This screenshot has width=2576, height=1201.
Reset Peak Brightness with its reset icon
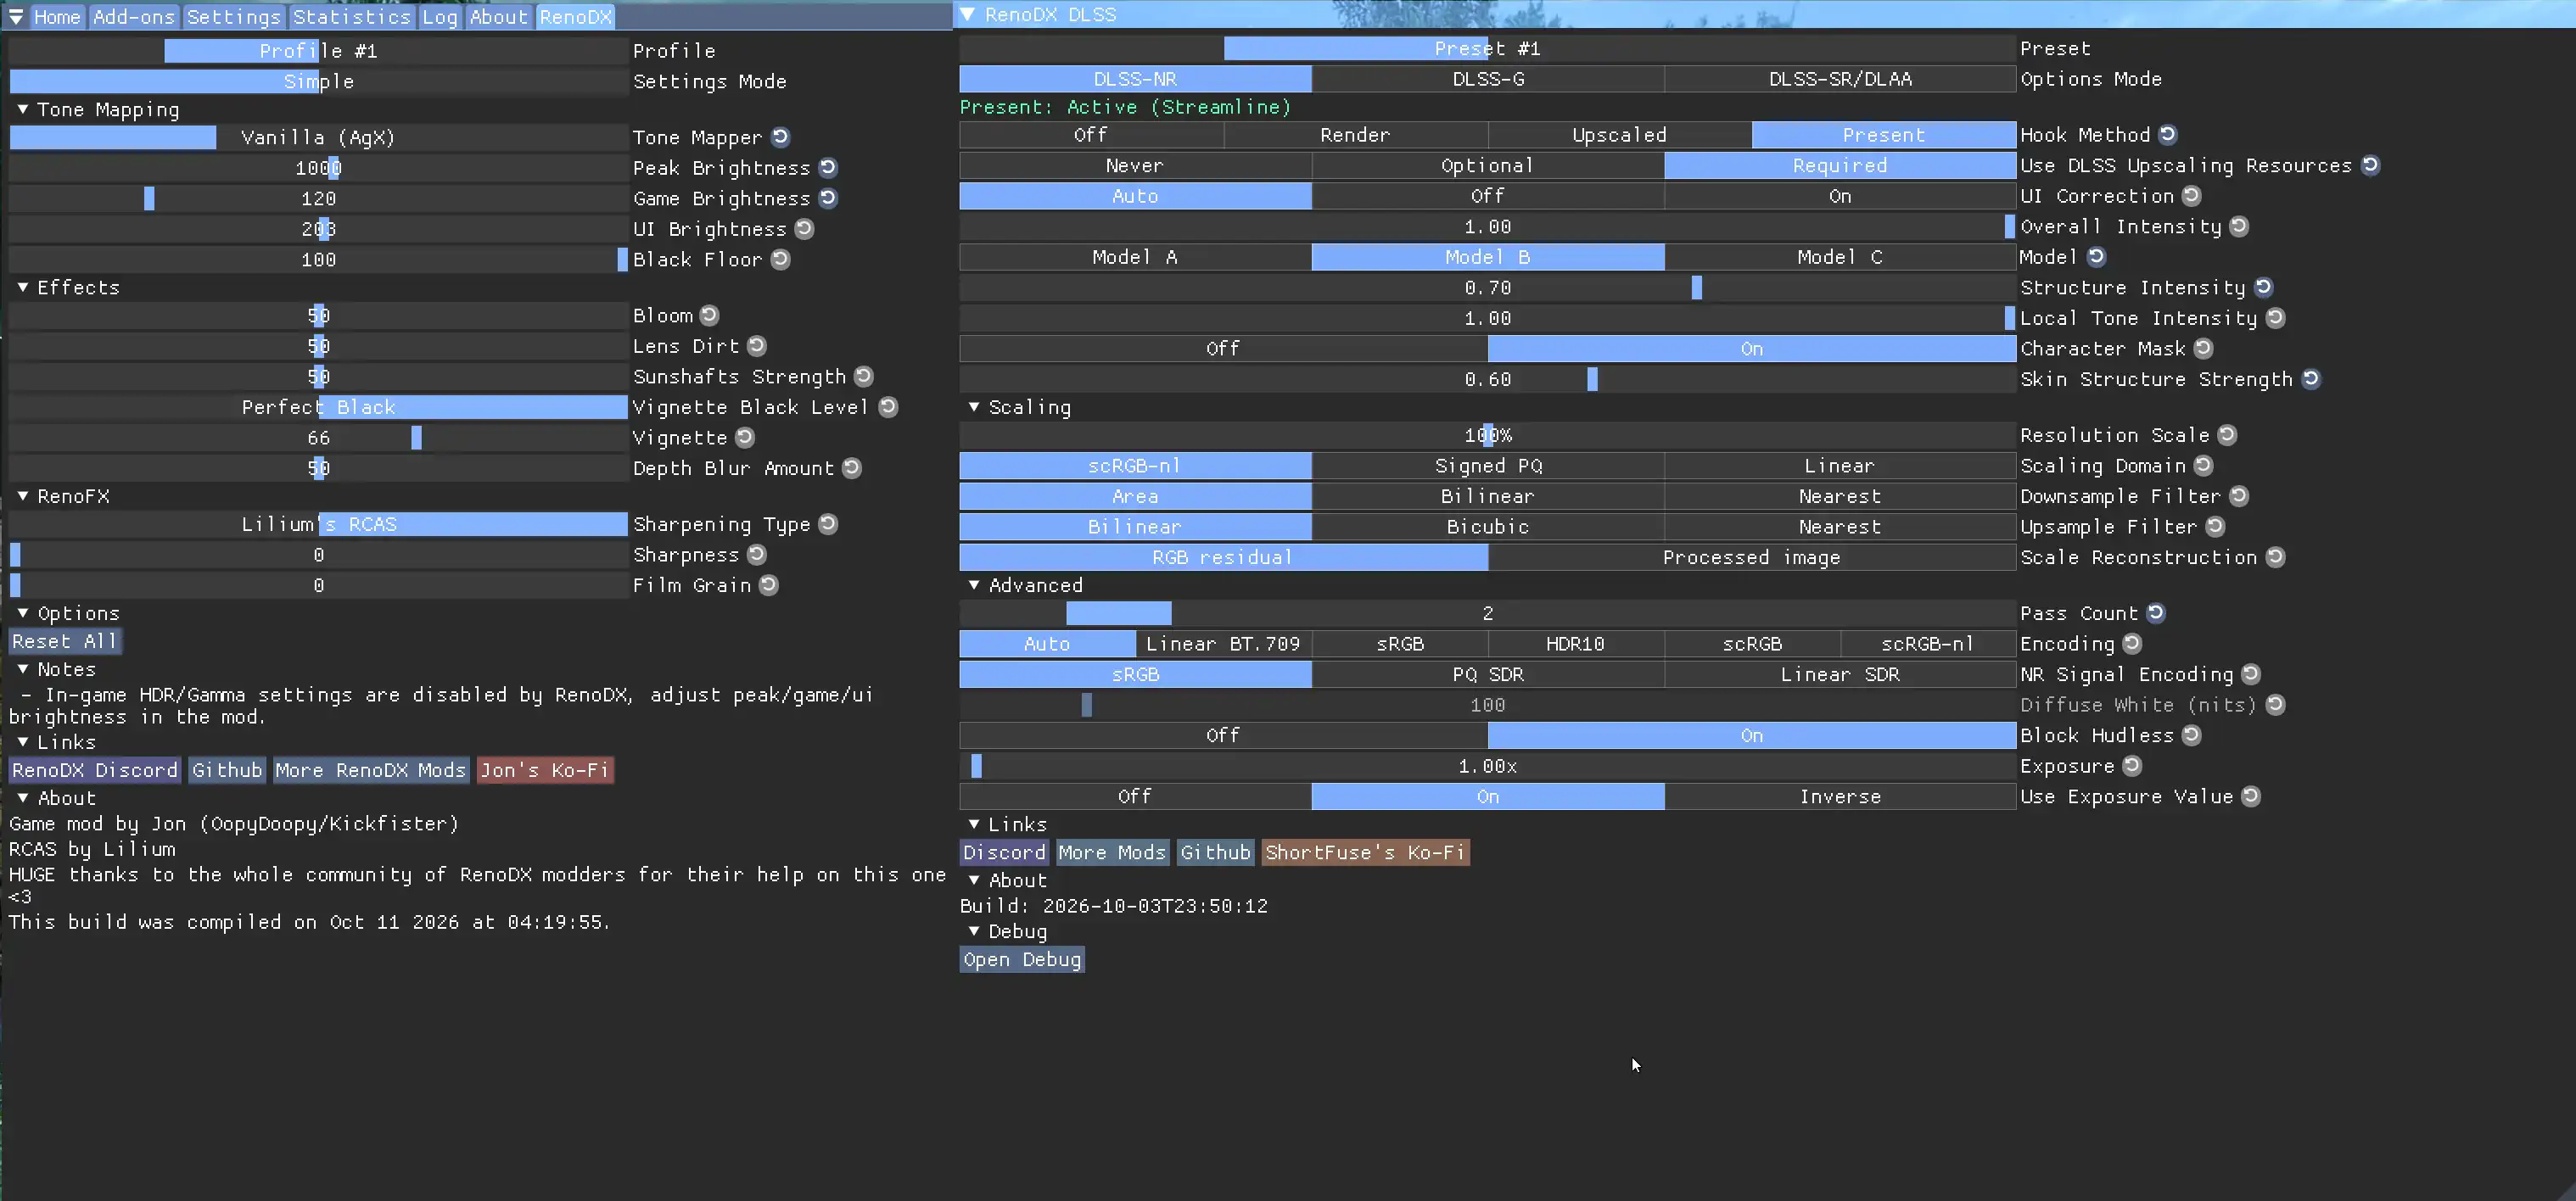(x=828, y=167)
